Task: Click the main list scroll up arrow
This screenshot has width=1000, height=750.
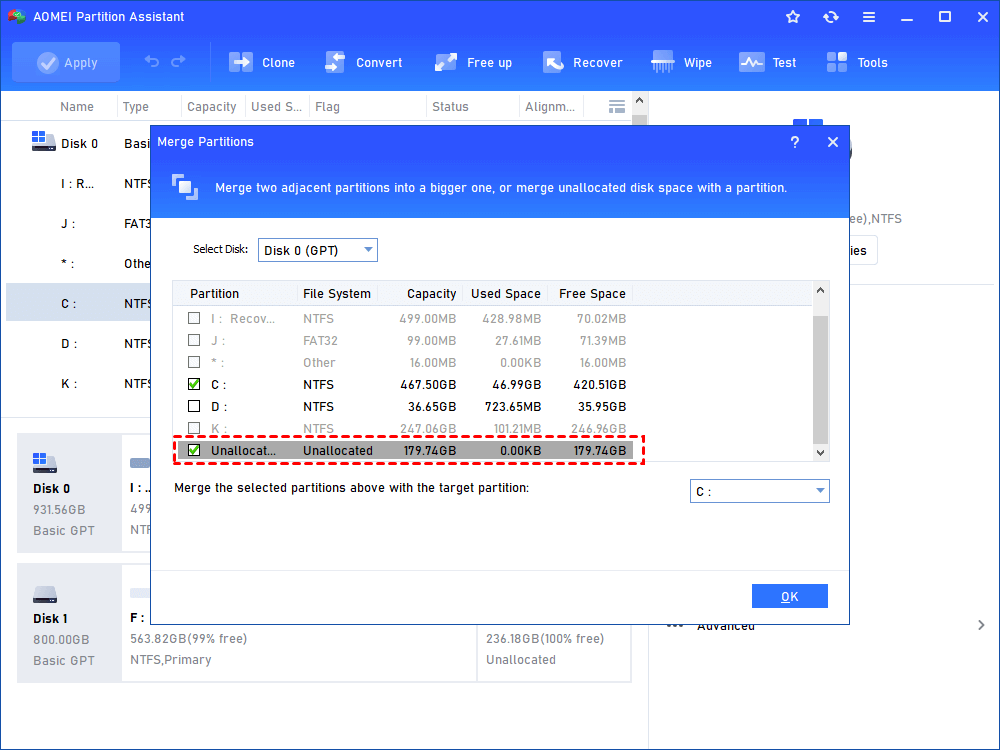Action: pyautogui.click(x=640, y=100)
